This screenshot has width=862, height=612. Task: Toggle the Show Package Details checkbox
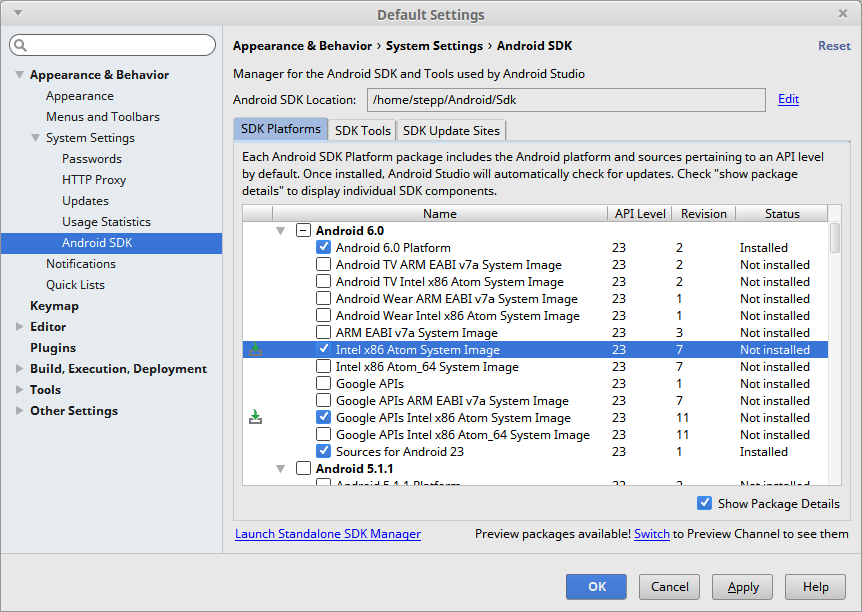pyautogui.click(x=705, y=503)
